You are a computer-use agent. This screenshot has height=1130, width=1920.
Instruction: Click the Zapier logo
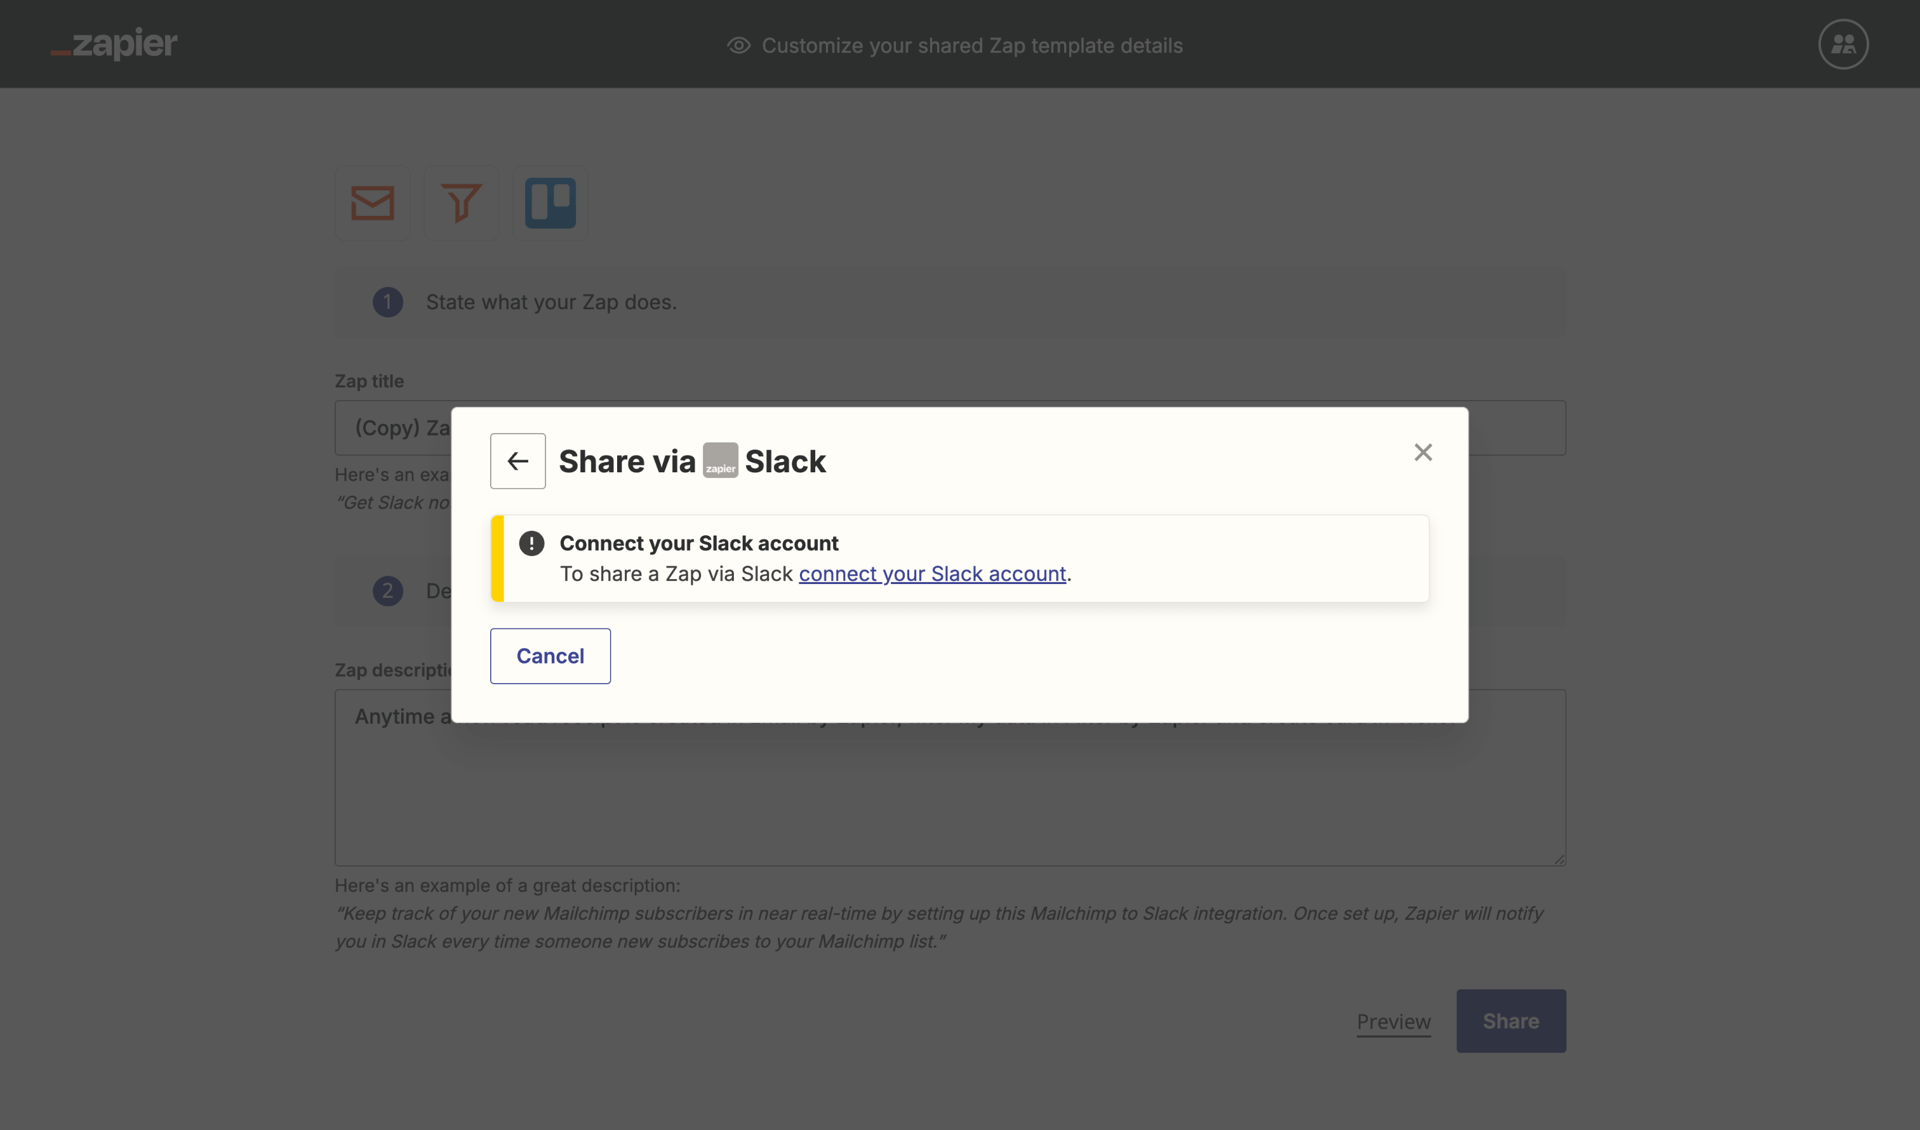point(113,44)
